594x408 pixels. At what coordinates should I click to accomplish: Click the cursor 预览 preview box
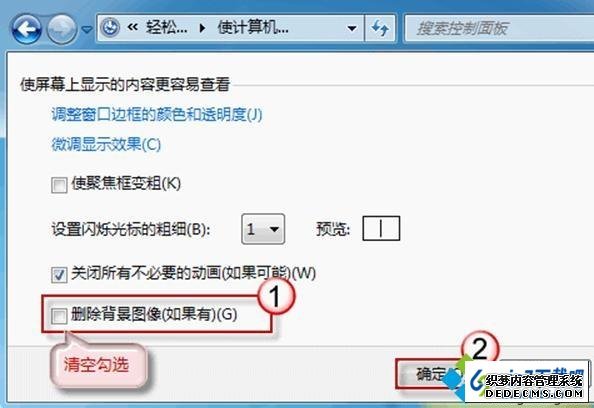pos(381,228)
